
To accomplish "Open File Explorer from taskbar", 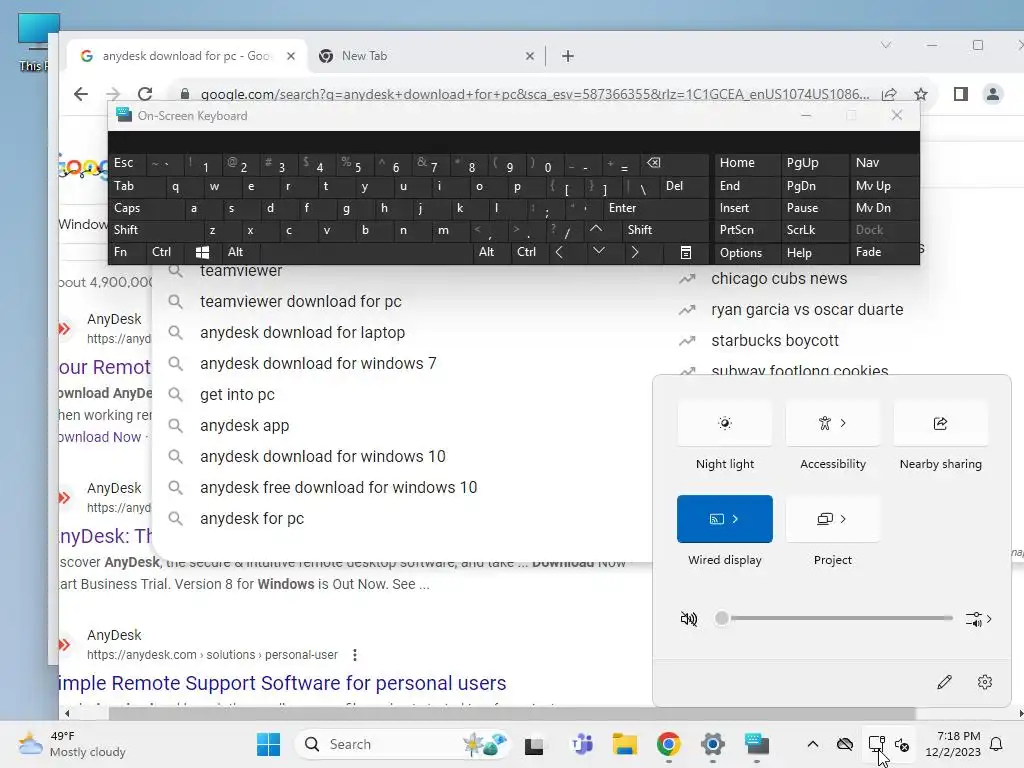I will click(x=624, y=744).
